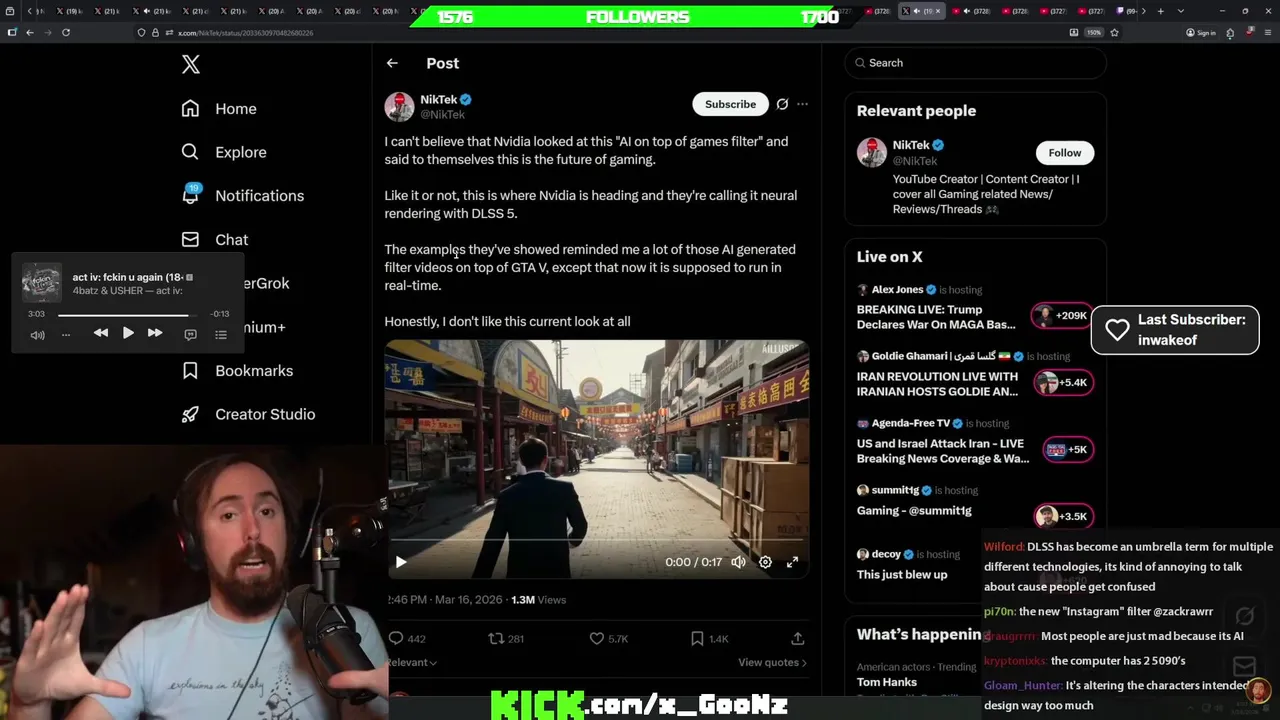Open Explore in the sidebar
The width and height of the screenshot is (1280, 720).
point(224,152)
